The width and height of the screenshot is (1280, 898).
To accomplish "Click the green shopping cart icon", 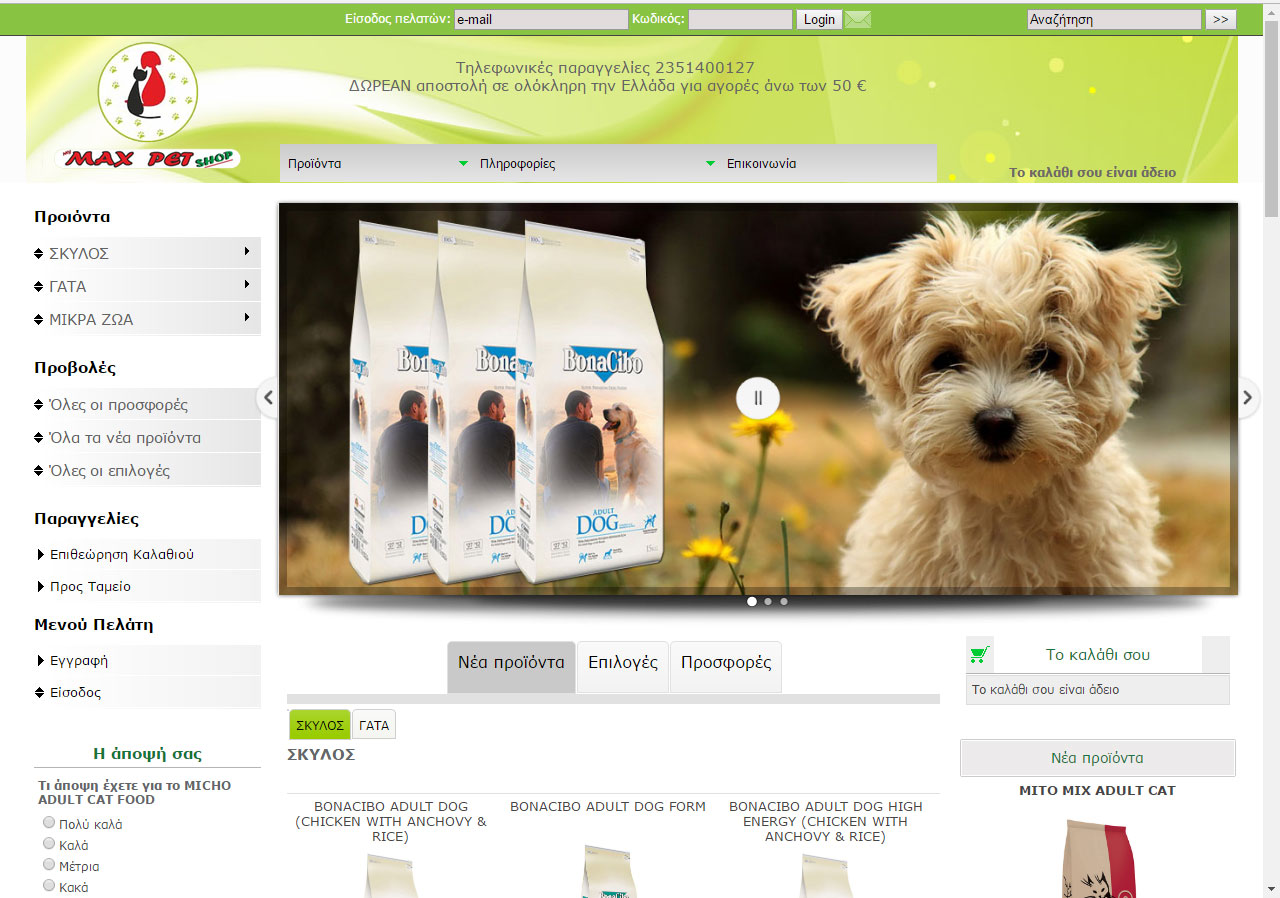I will coord(979,655).
